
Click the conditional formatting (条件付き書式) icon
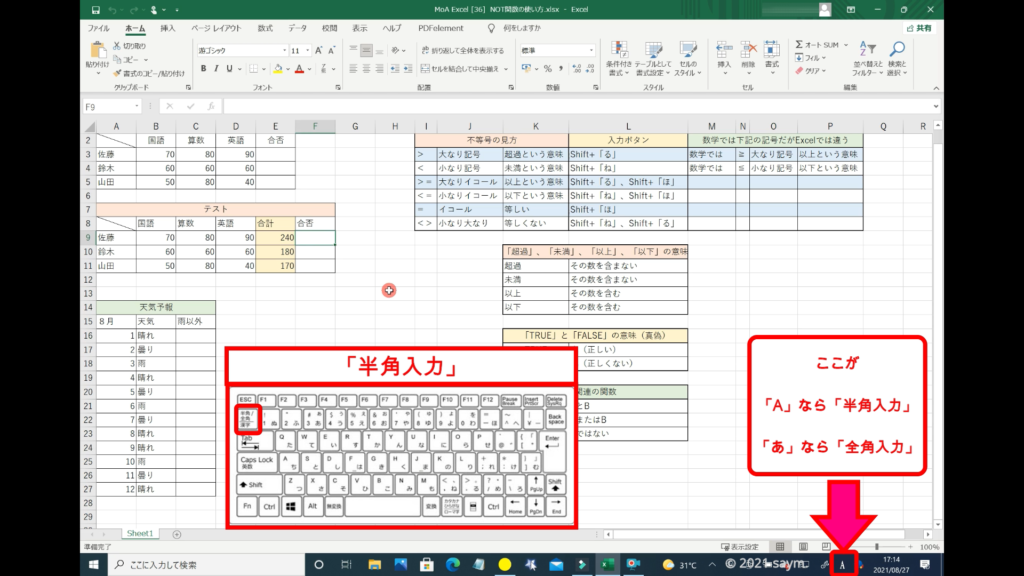(619, 52)
